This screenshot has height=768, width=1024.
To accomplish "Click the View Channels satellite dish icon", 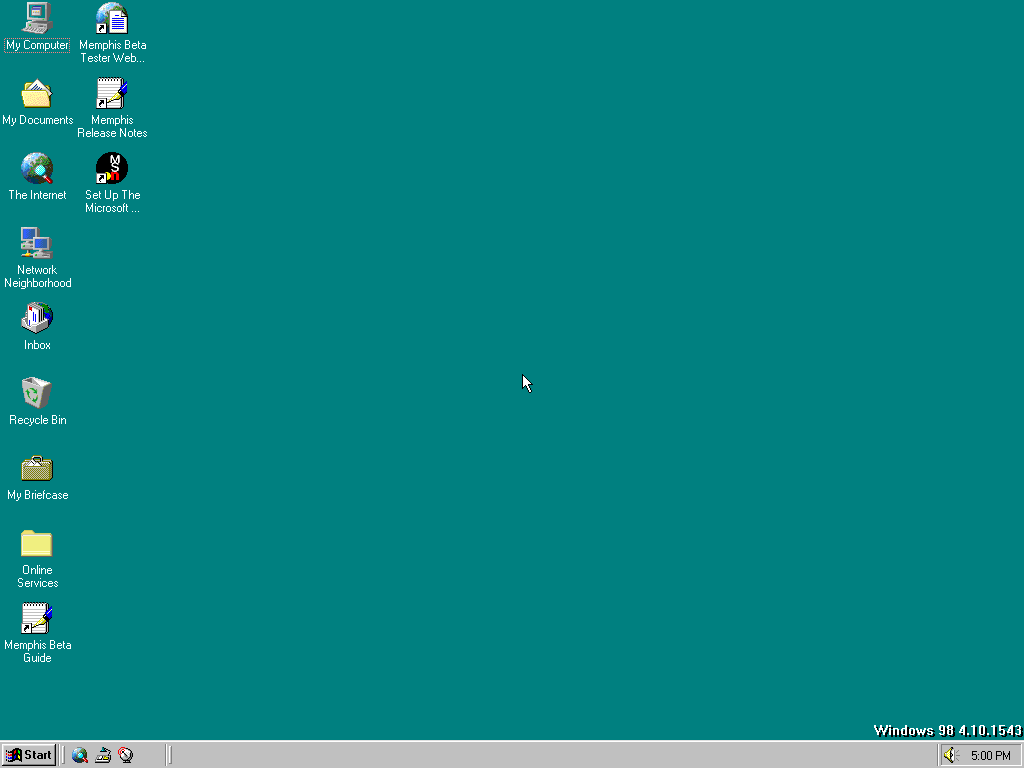I will tap(125, 756).
